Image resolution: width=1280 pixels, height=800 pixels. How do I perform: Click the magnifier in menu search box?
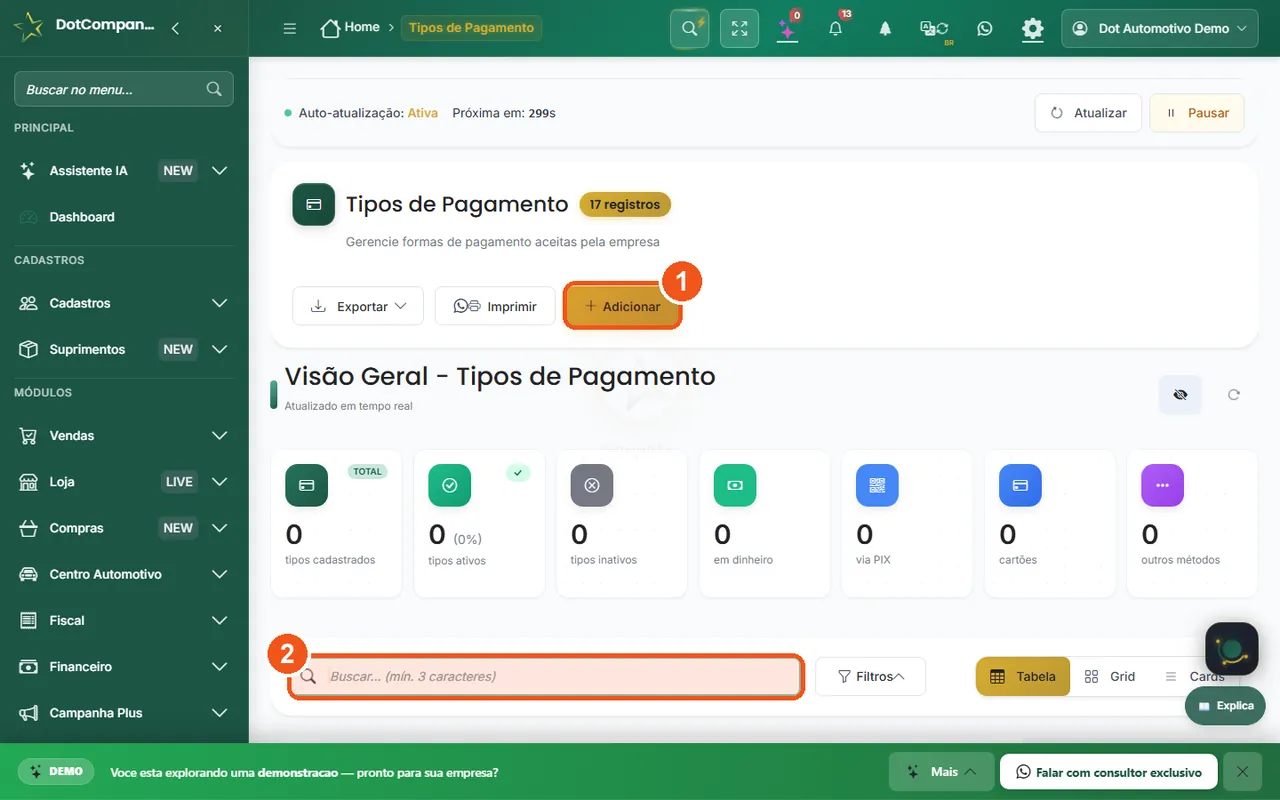coord(214,89)
